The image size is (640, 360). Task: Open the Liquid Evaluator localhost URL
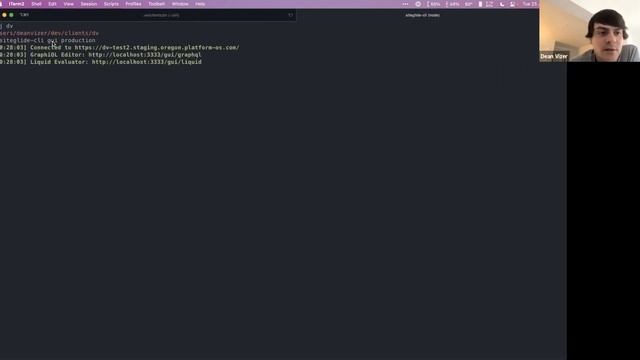(x=147, y=62)
